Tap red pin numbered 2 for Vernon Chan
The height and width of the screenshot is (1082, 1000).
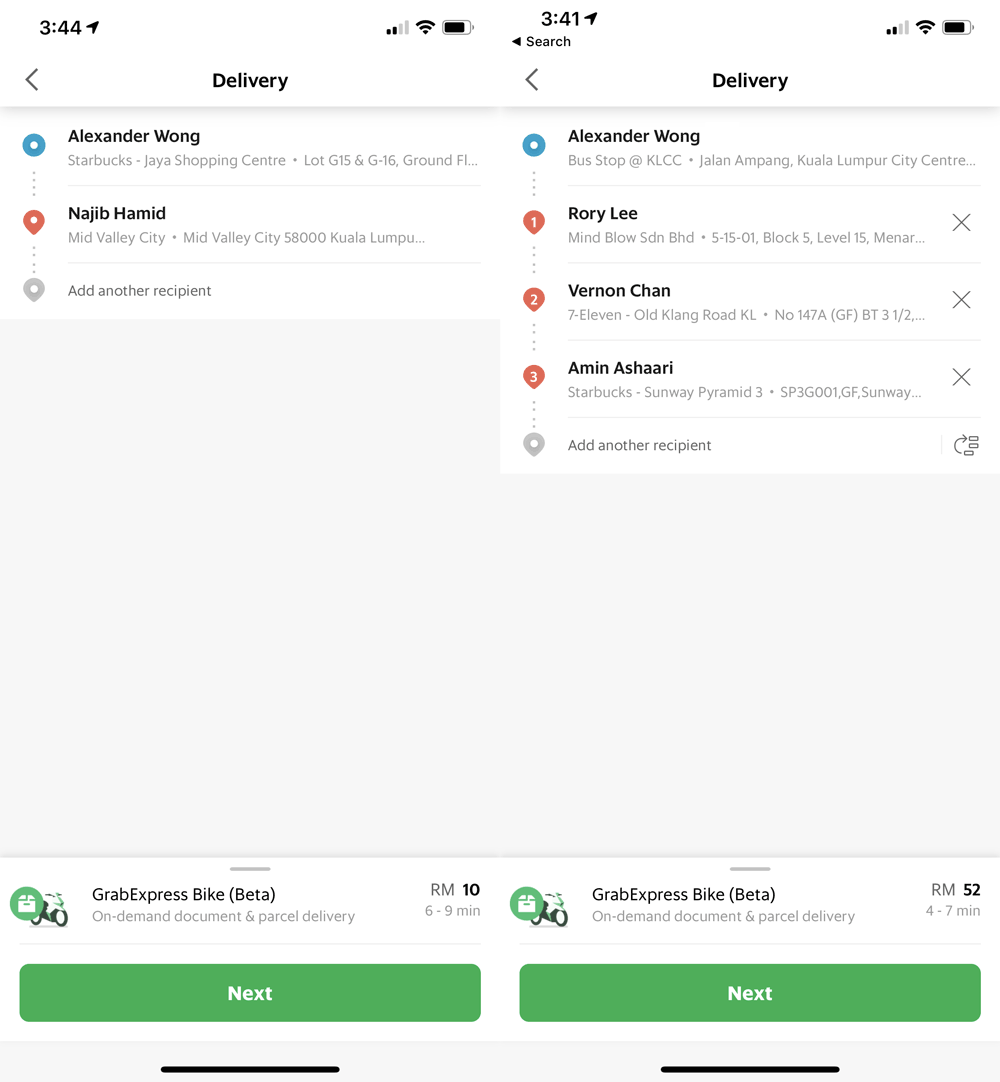[534, 299]
